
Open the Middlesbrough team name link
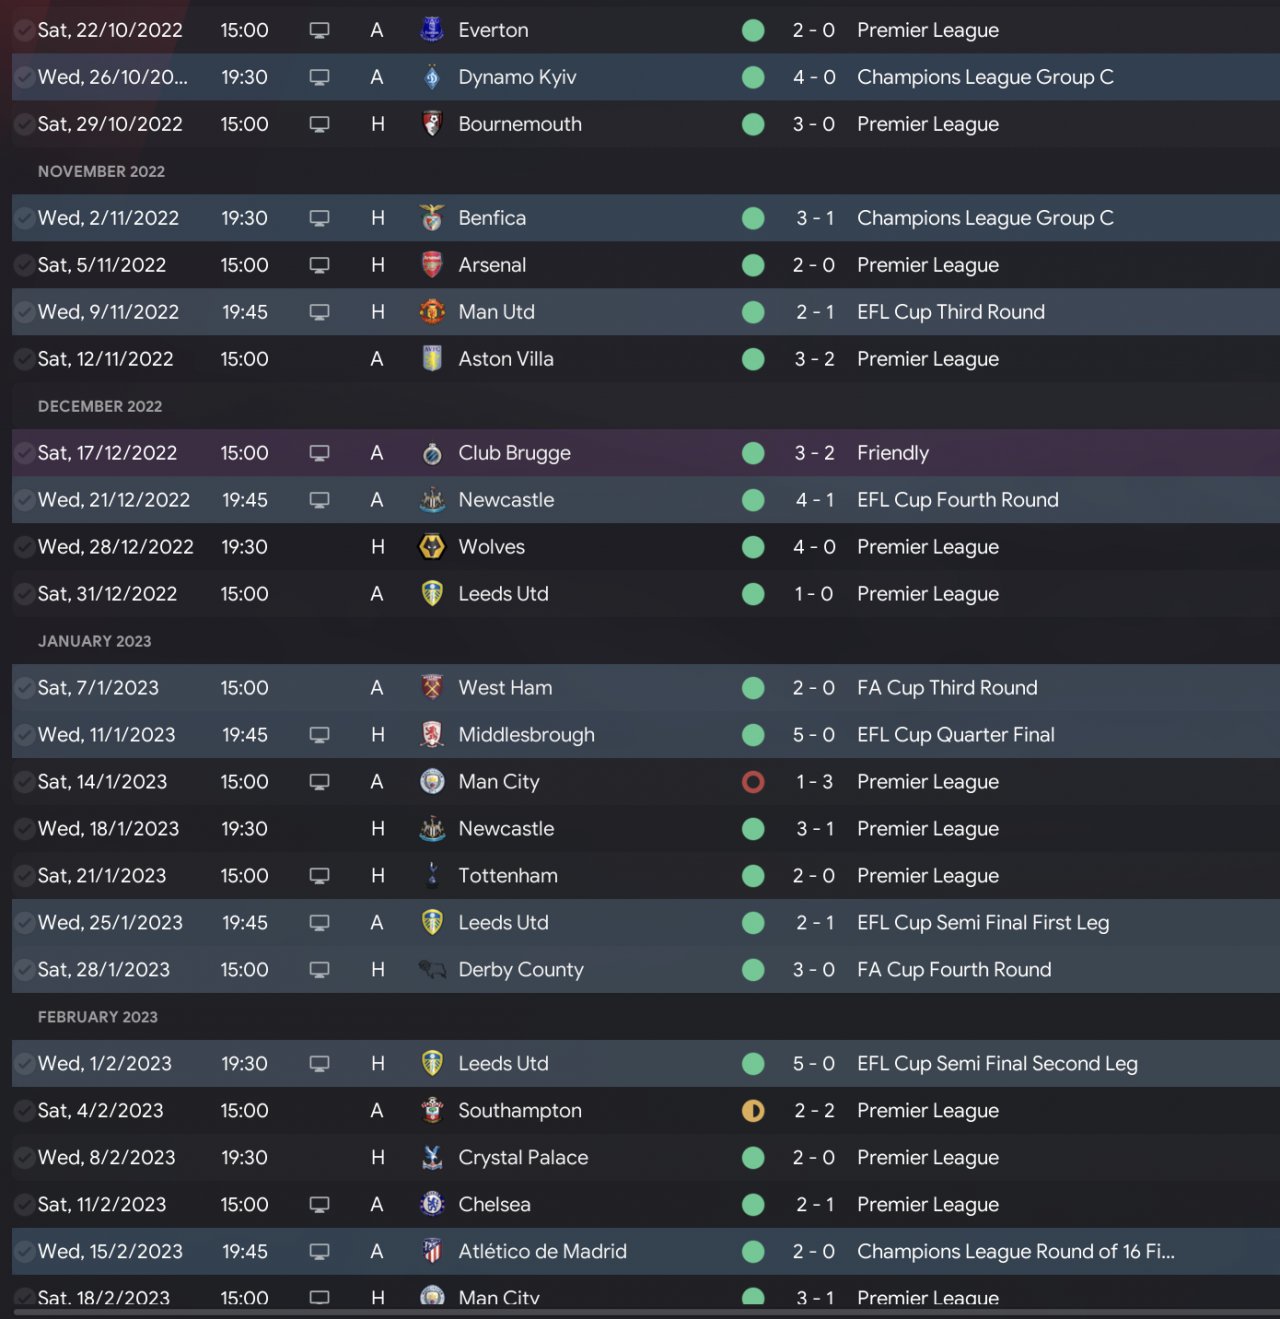click(x=526, y=735)
